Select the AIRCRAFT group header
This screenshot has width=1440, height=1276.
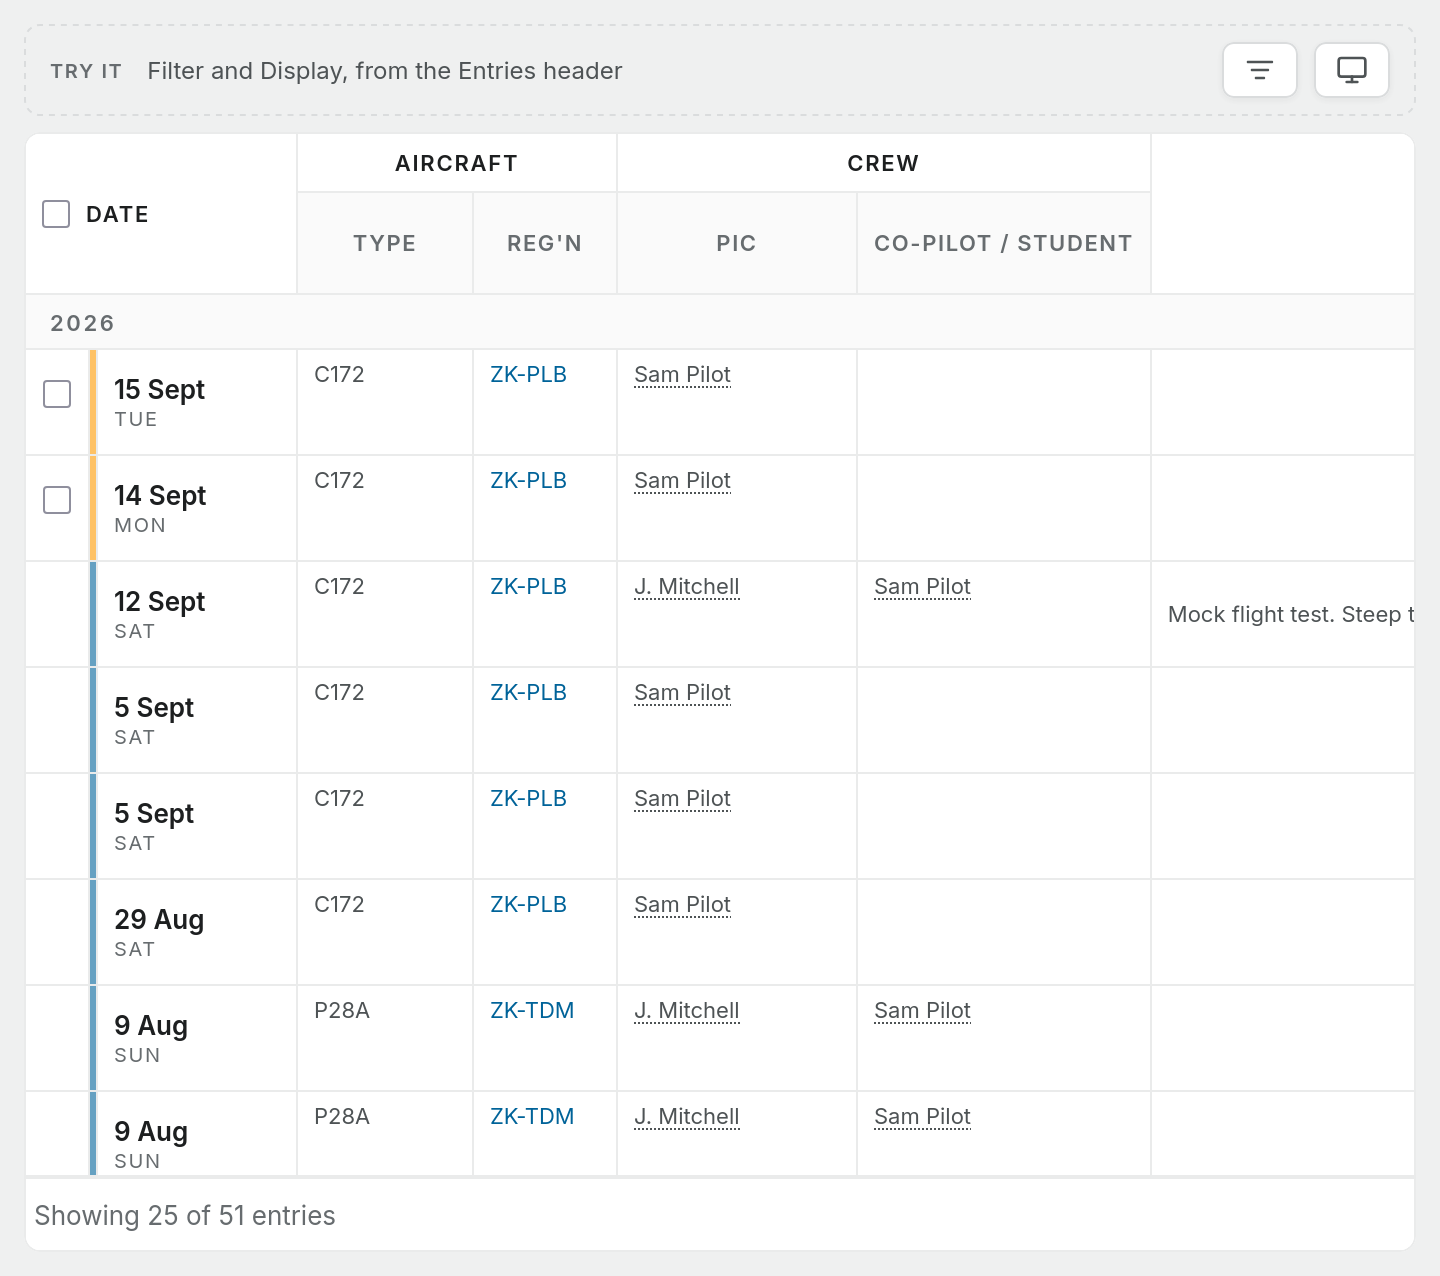pyautogui.click(x=457, y=163)
